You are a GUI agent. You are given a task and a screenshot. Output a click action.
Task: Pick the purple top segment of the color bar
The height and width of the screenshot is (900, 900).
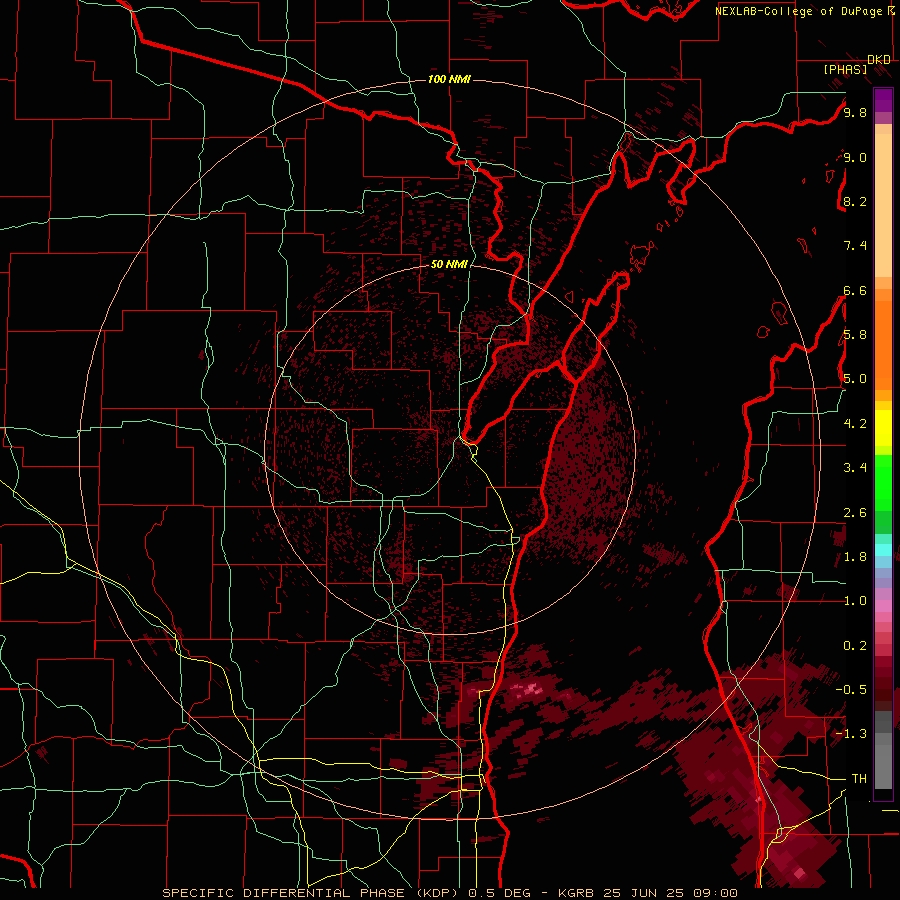[883, 100]
